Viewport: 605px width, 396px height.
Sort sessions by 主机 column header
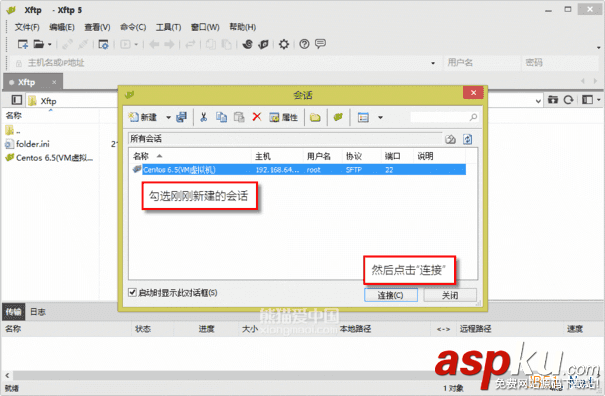click(x=277, y=156)
